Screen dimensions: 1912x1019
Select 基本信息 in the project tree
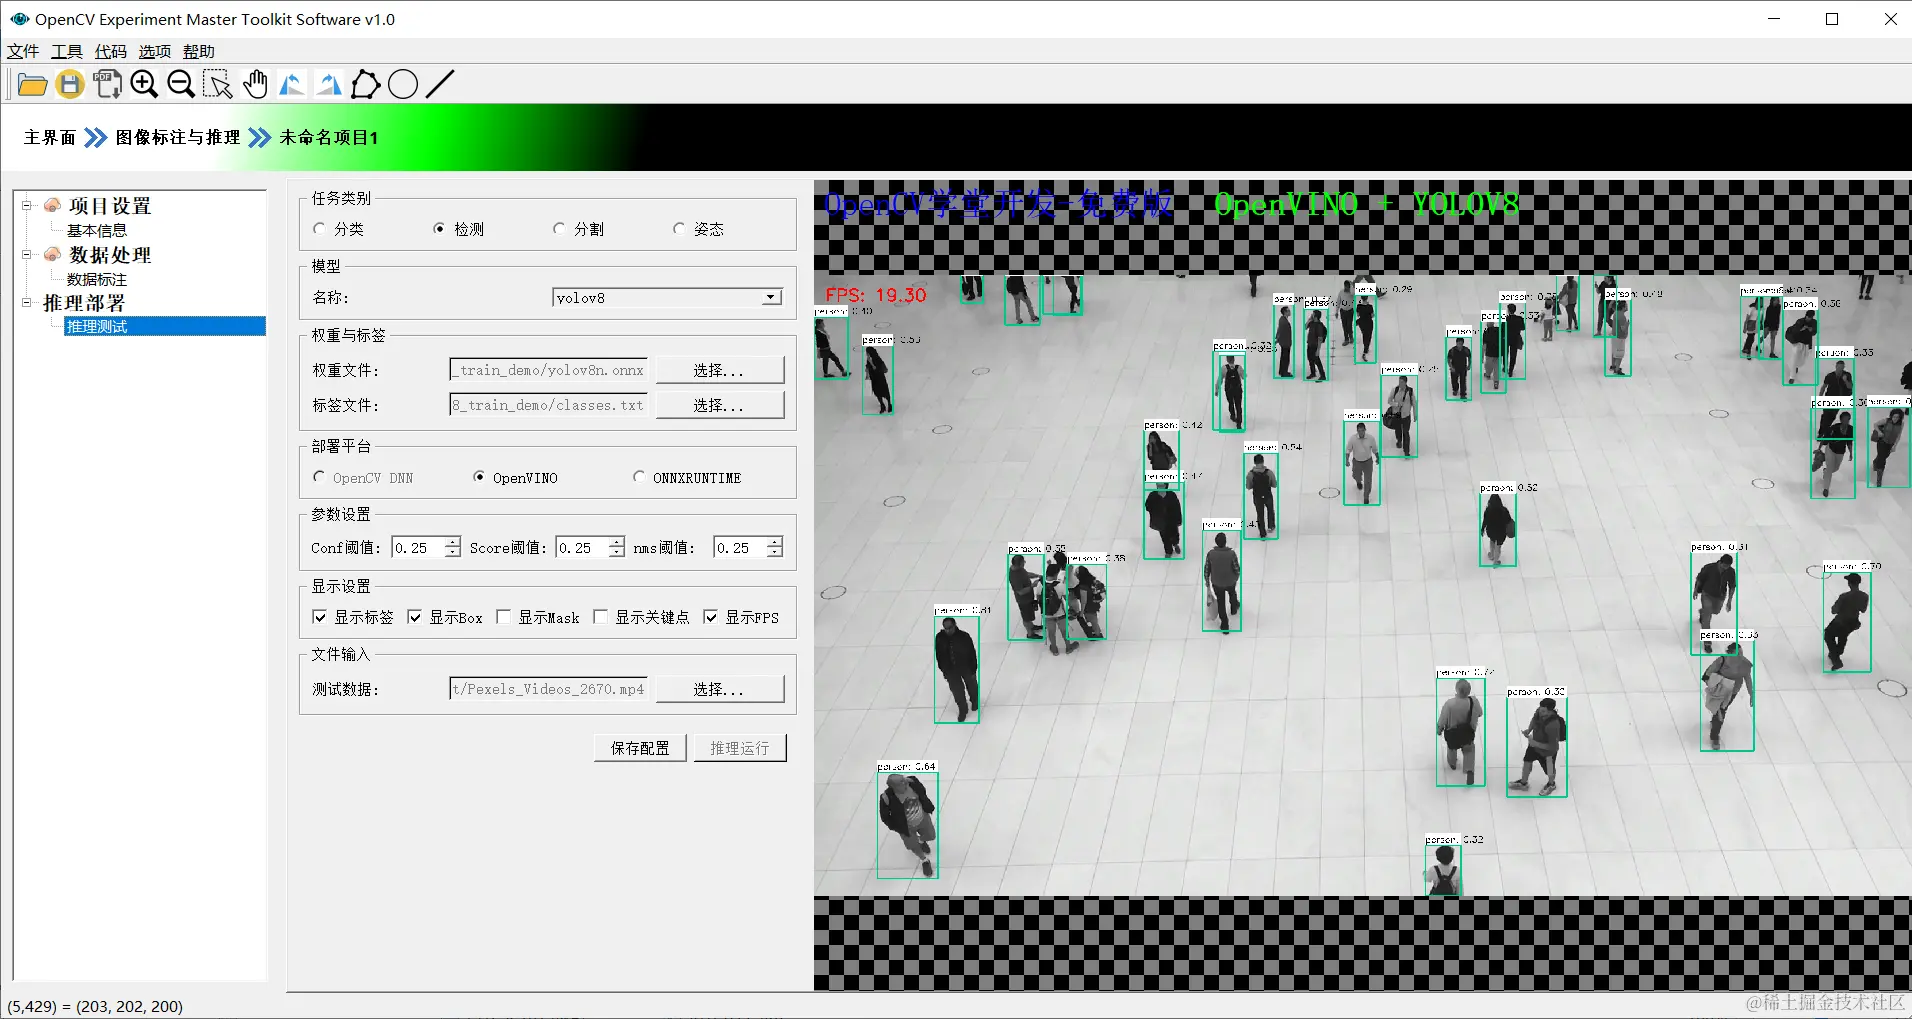97,230
